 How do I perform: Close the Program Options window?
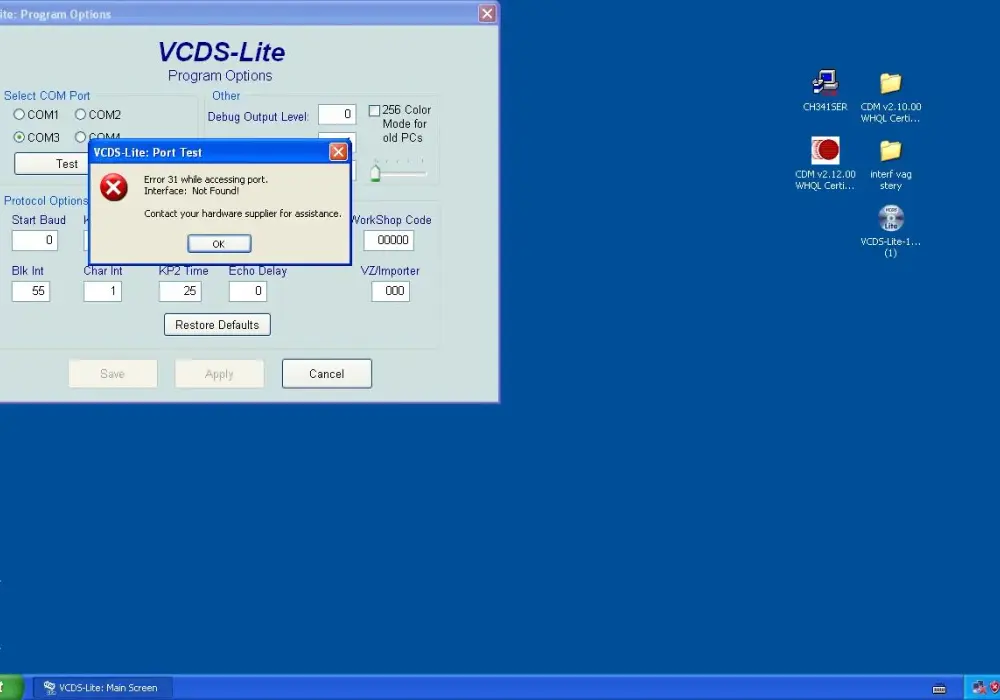pos(487,14)
